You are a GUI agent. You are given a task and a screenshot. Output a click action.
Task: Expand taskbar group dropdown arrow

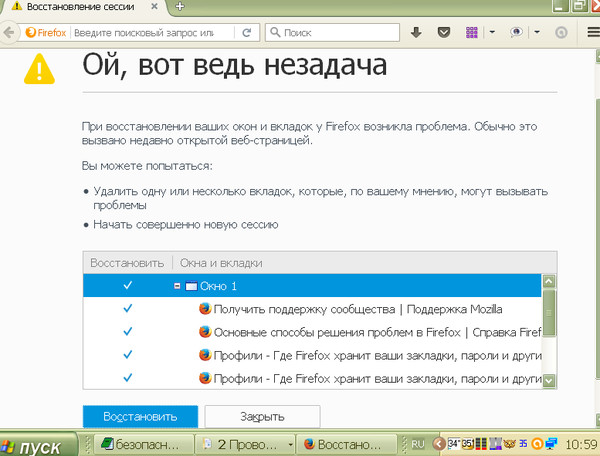290,444
